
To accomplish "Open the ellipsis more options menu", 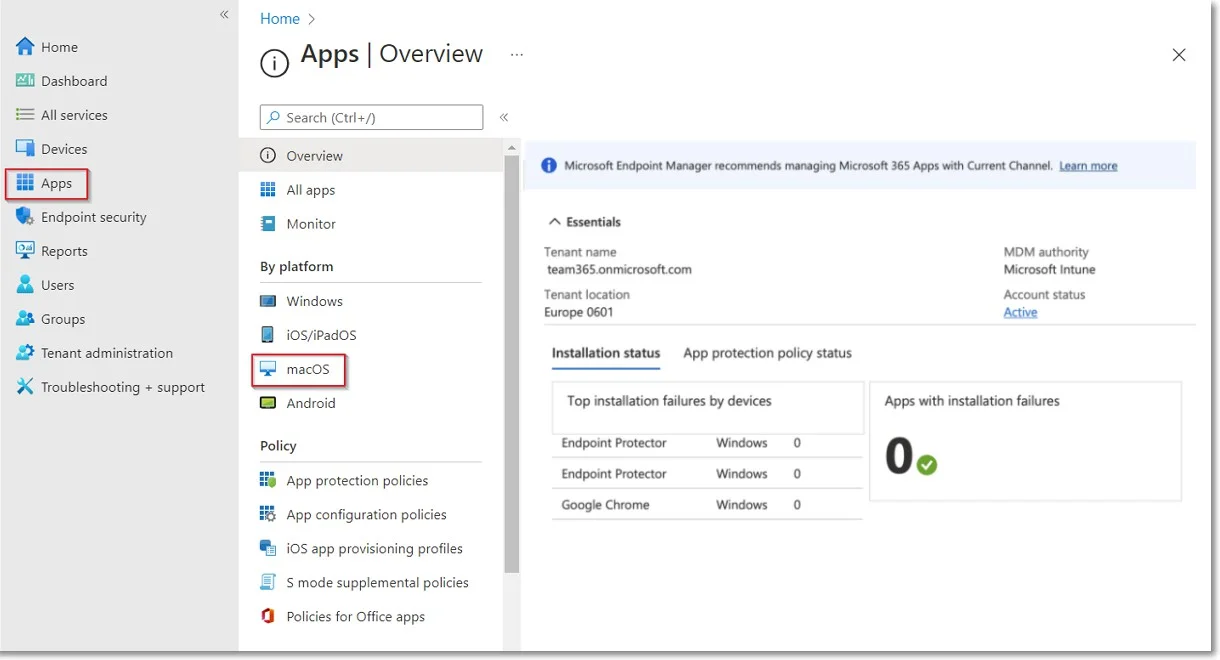I will (517, 55).
